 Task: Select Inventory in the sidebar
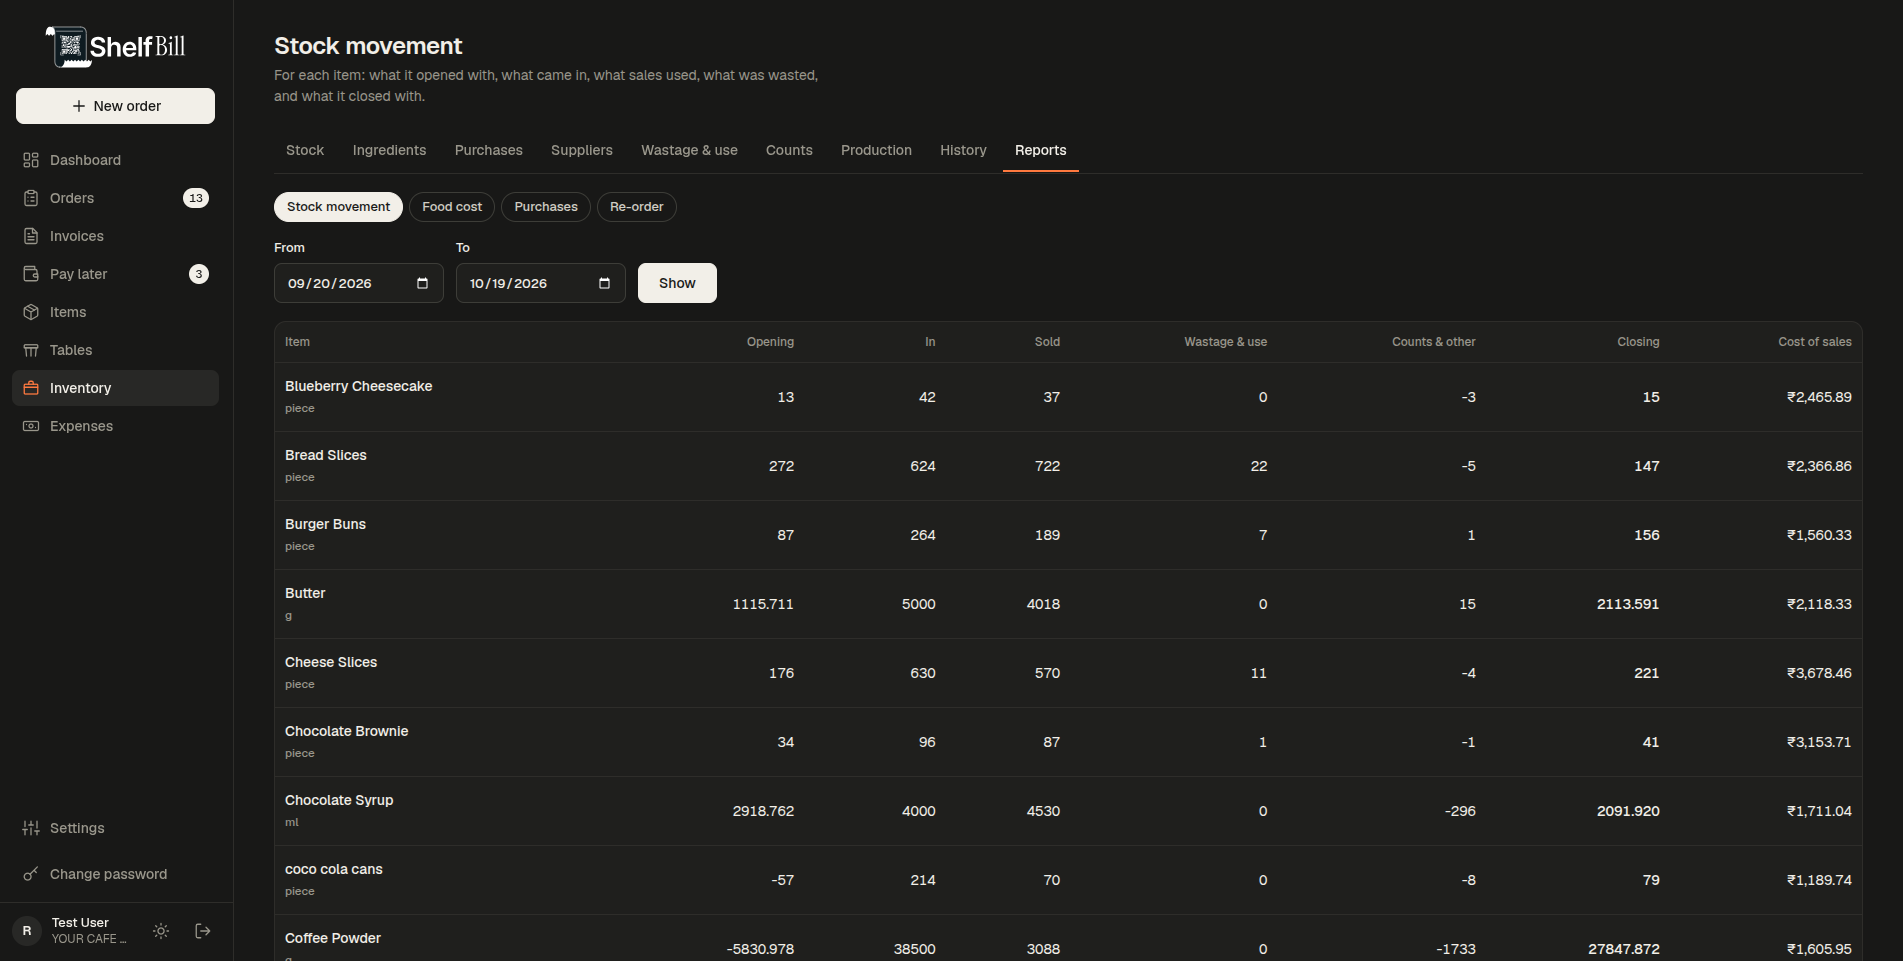[x=115, y=388]
